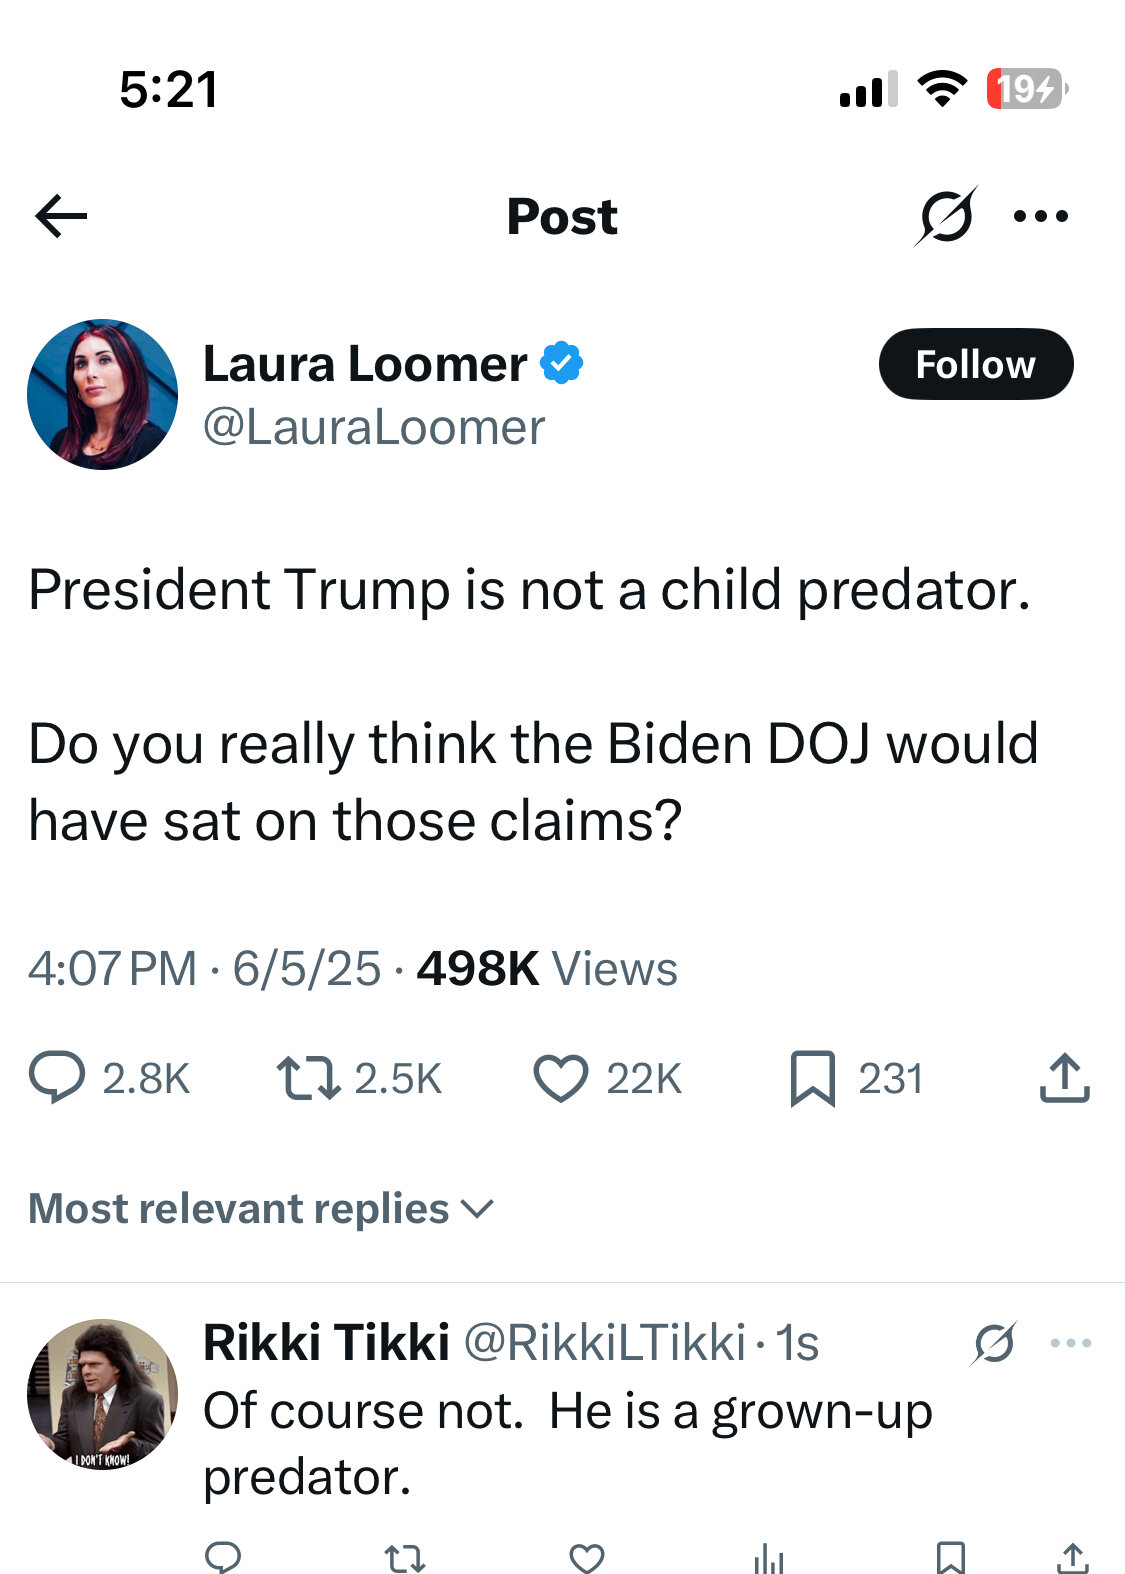The height and width of the screenshot is (1574, 1125).
Task: View analytics on Rikki Tikki's reply
Action: [x=769, y=1558]
